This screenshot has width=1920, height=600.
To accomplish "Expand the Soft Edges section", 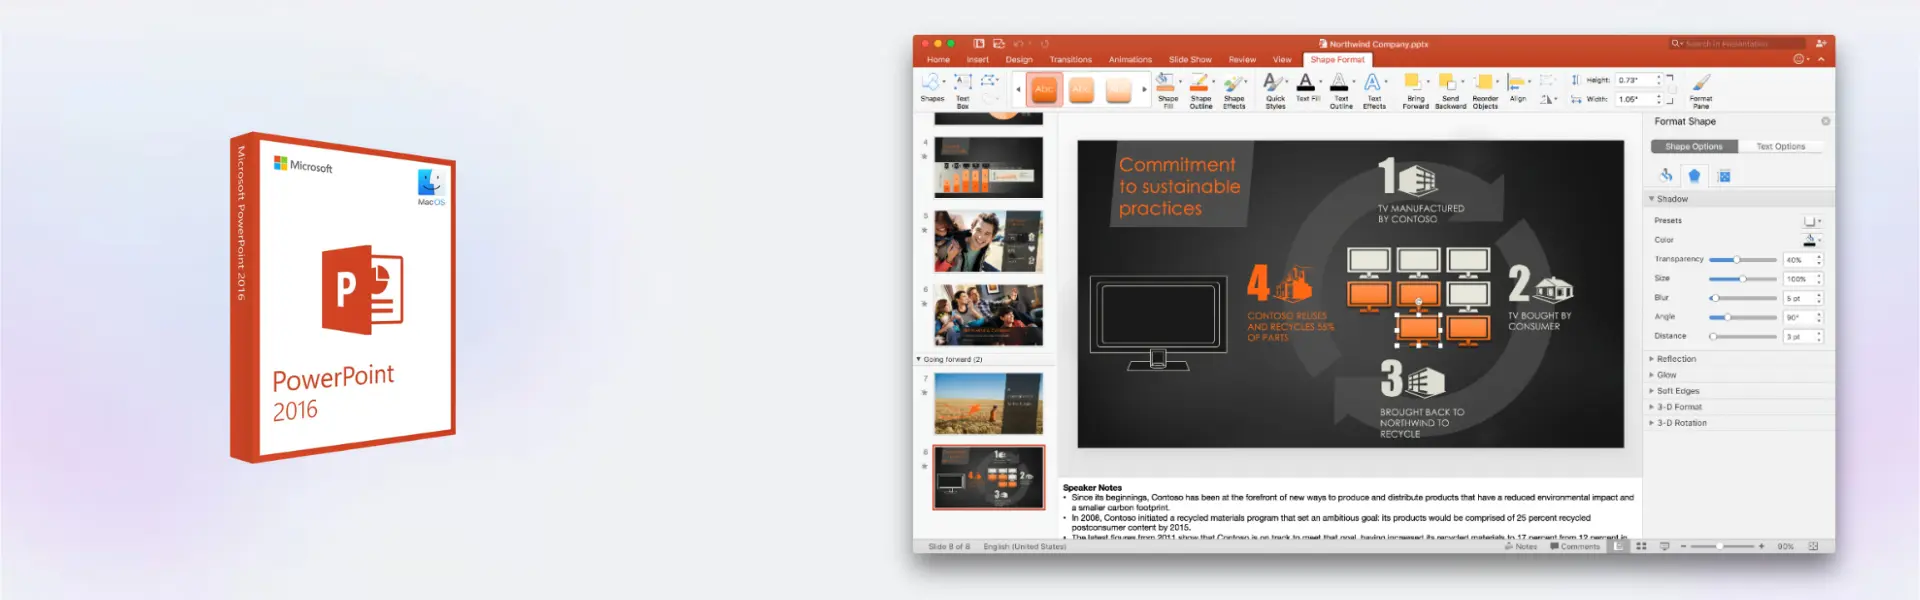I will [x=1651, y=391].
